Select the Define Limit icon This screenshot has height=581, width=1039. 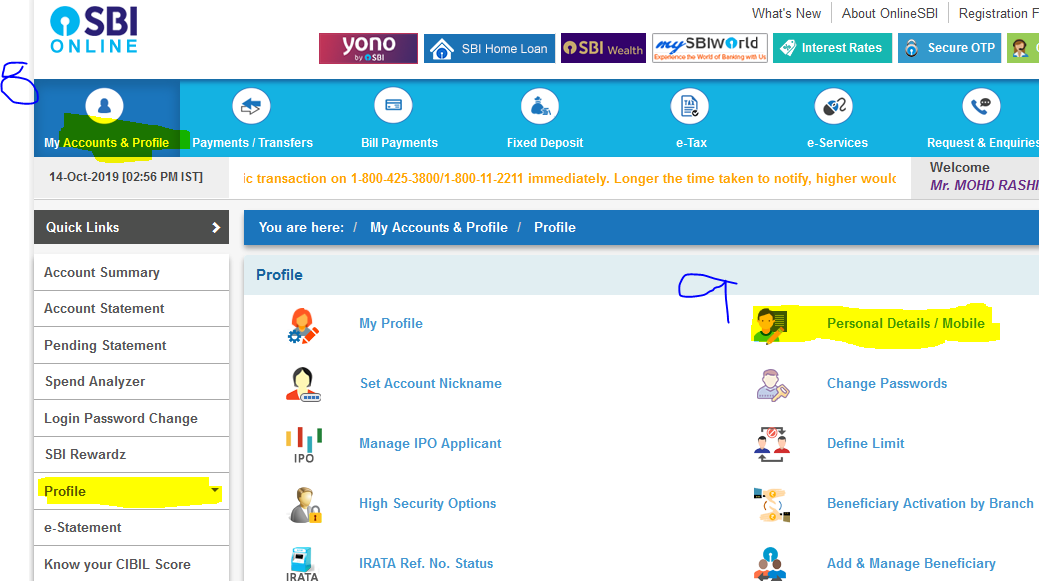tap(771, 444)
